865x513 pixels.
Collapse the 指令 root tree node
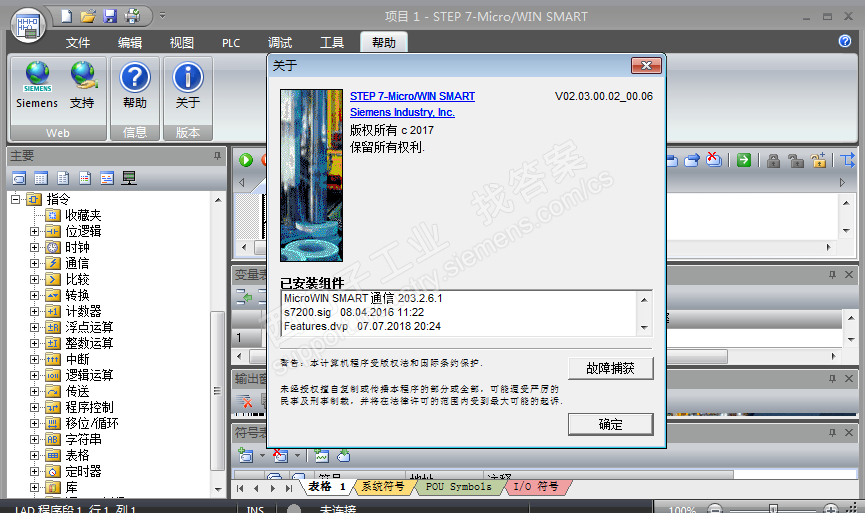pyautogui.click(x=15, y=199)
